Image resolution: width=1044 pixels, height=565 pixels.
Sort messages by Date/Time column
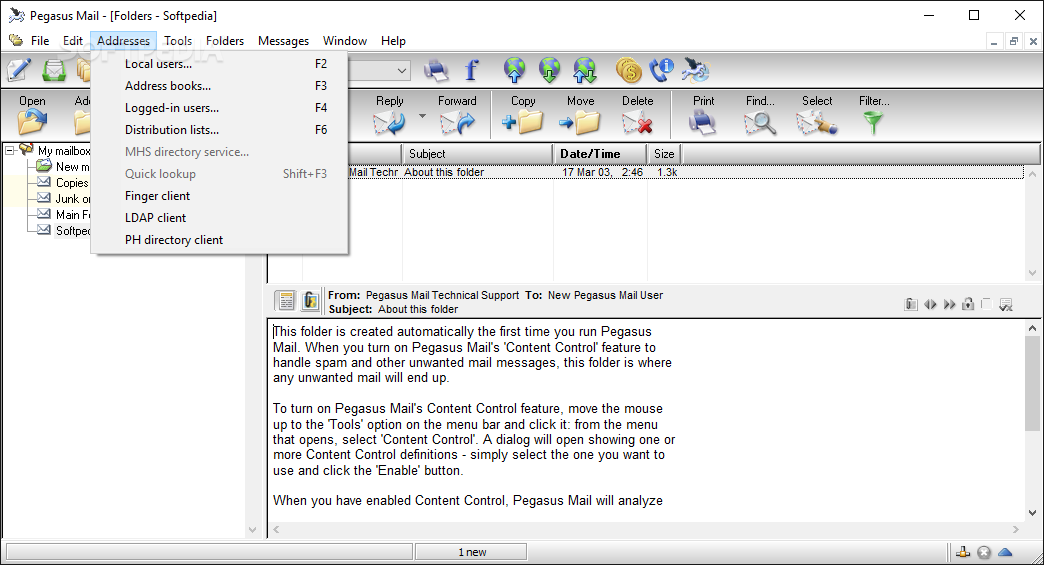(x=600, y=154)
